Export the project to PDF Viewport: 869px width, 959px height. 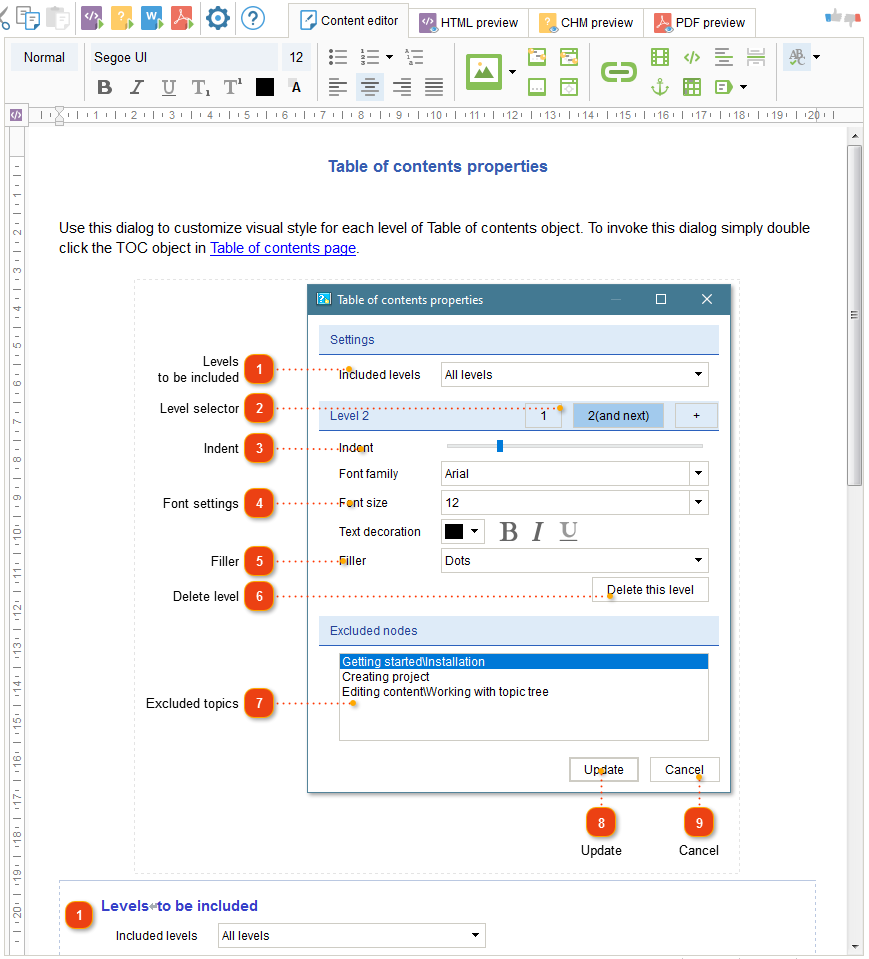[x=182, y=18]
